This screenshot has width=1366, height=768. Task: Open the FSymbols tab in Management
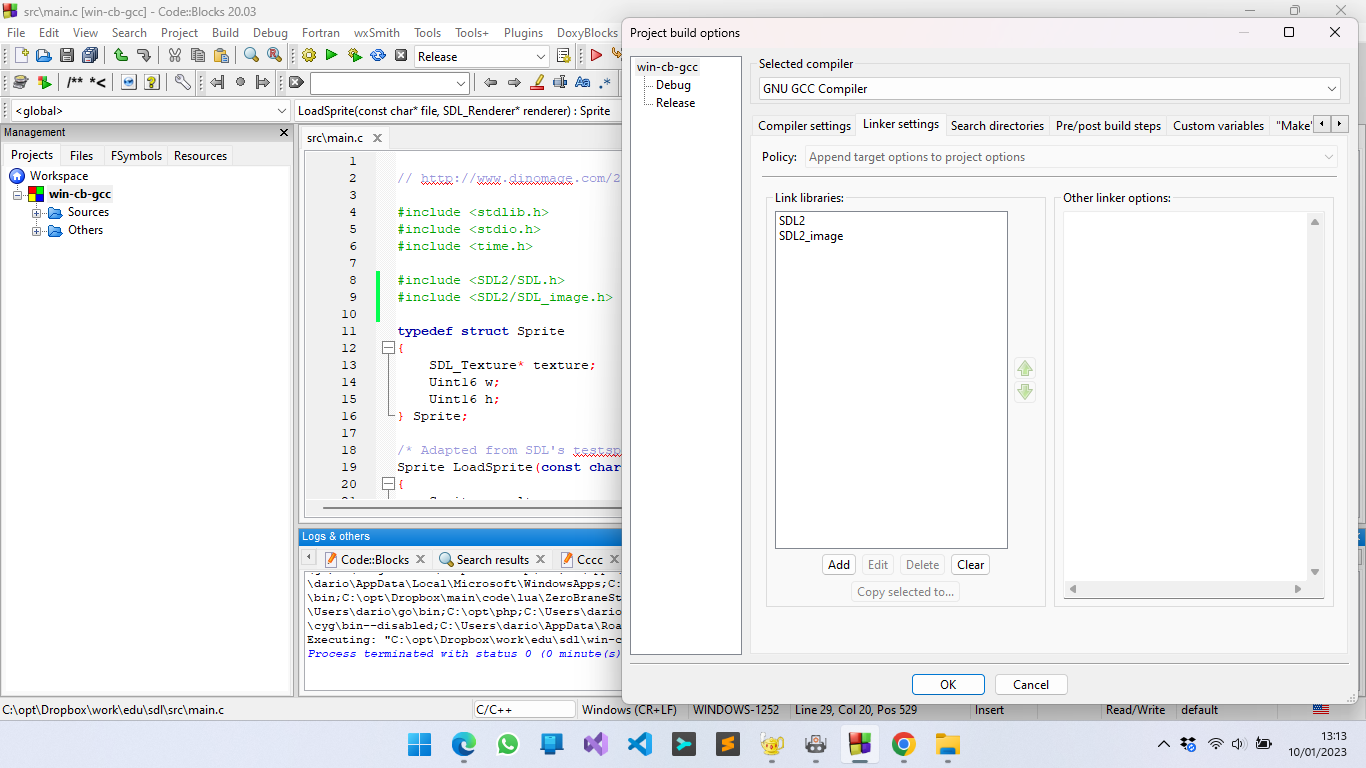[134, 156]
